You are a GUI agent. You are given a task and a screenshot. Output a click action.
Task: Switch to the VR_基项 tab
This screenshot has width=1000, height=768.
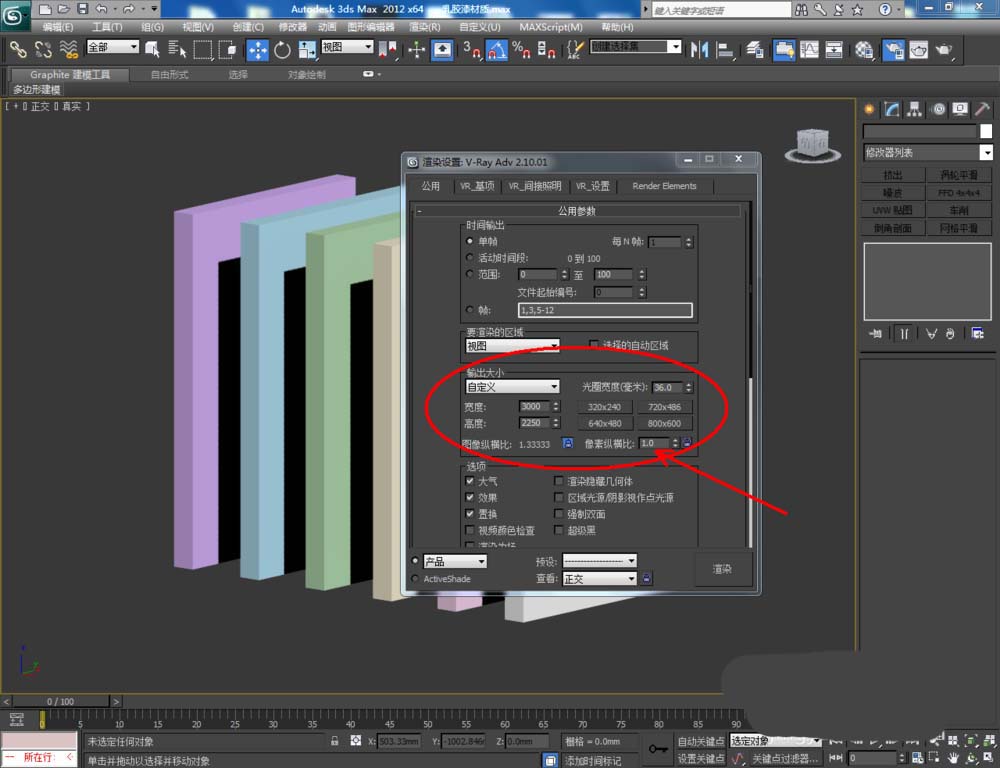tap(478, 186)
